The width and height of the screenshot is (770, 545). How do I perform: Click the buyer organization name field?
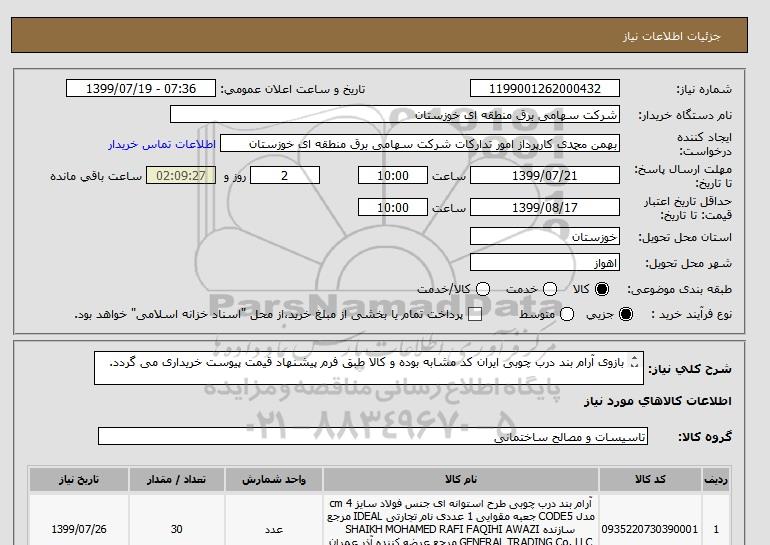point(395,114)
